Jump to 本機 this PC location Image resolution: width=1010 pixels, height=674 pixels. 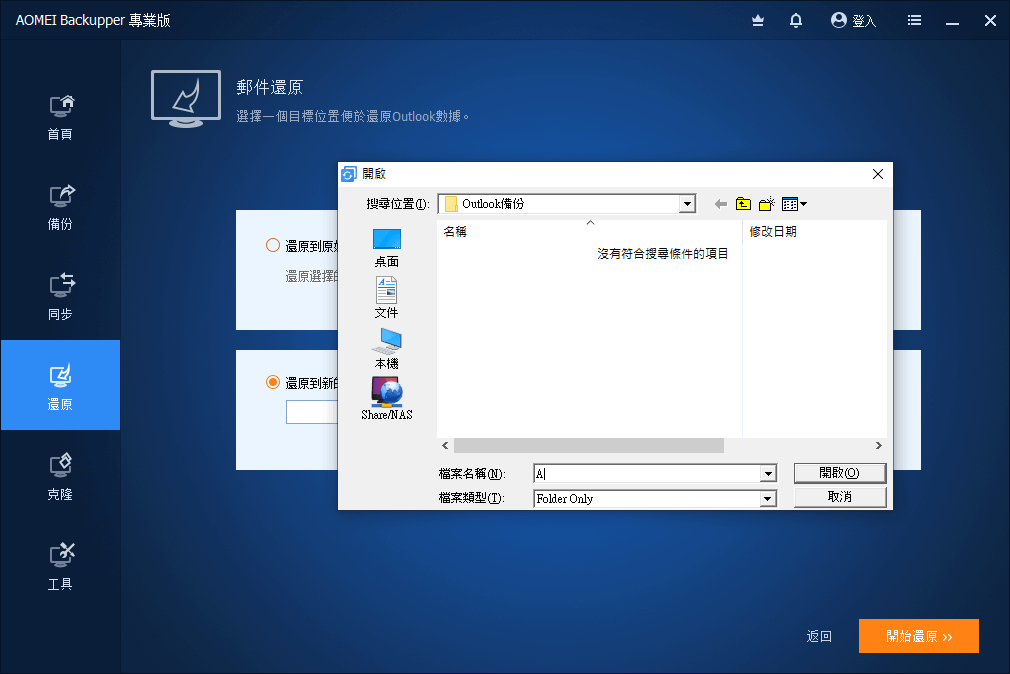pos(386,349)
